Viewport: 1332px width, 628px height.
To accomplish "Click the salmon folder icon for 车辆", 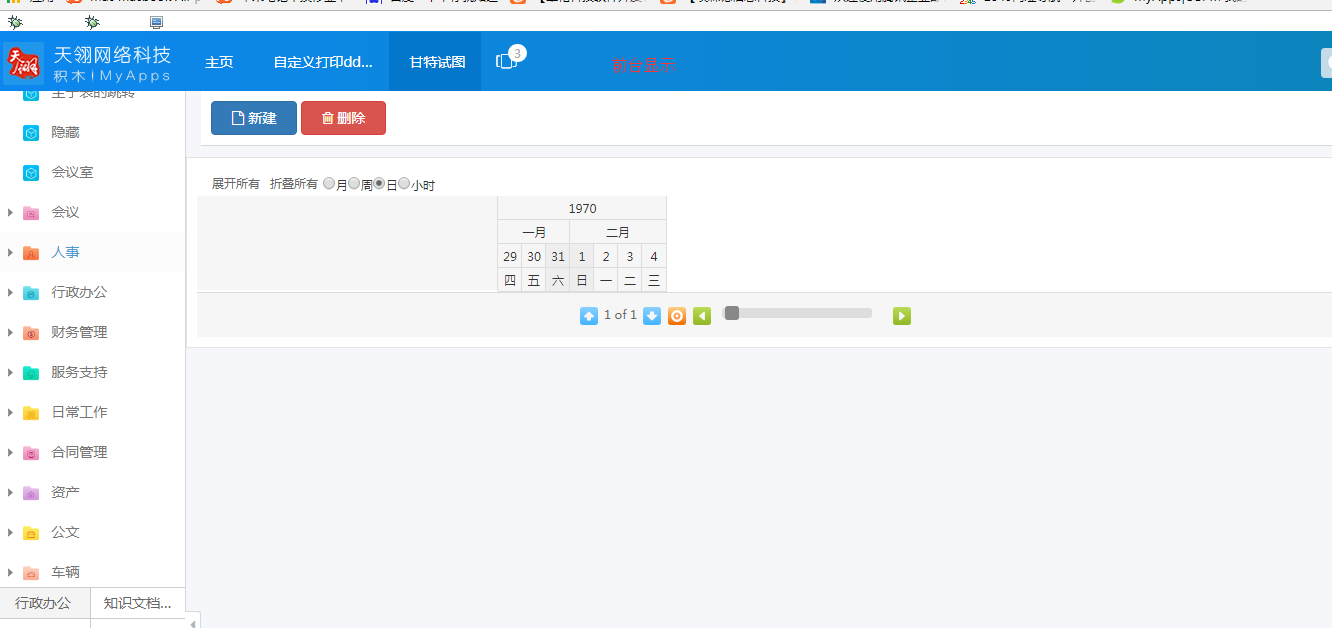I will [31, 572].
